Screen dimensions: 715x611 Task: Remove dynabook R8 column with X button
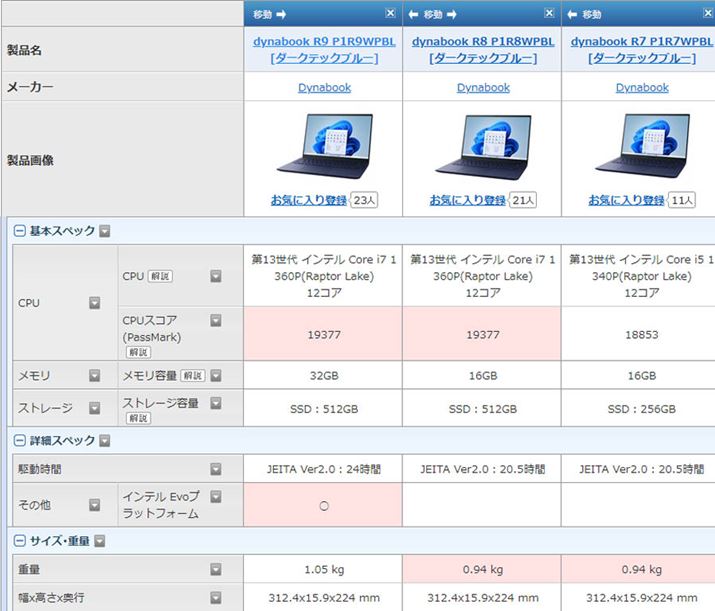549,13
